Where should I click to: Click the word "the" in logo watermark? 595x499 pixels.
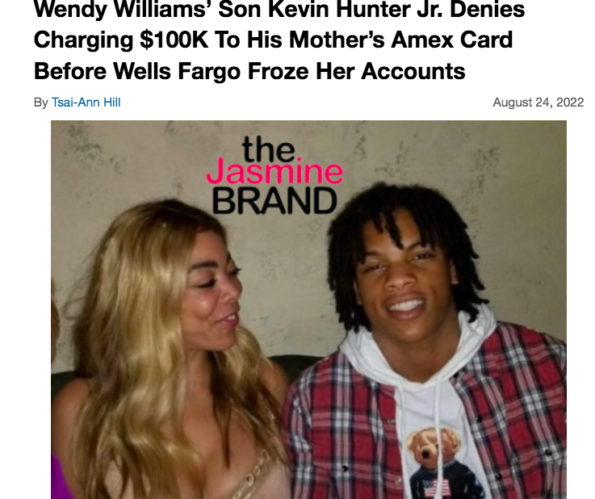[x=269, y=150]
